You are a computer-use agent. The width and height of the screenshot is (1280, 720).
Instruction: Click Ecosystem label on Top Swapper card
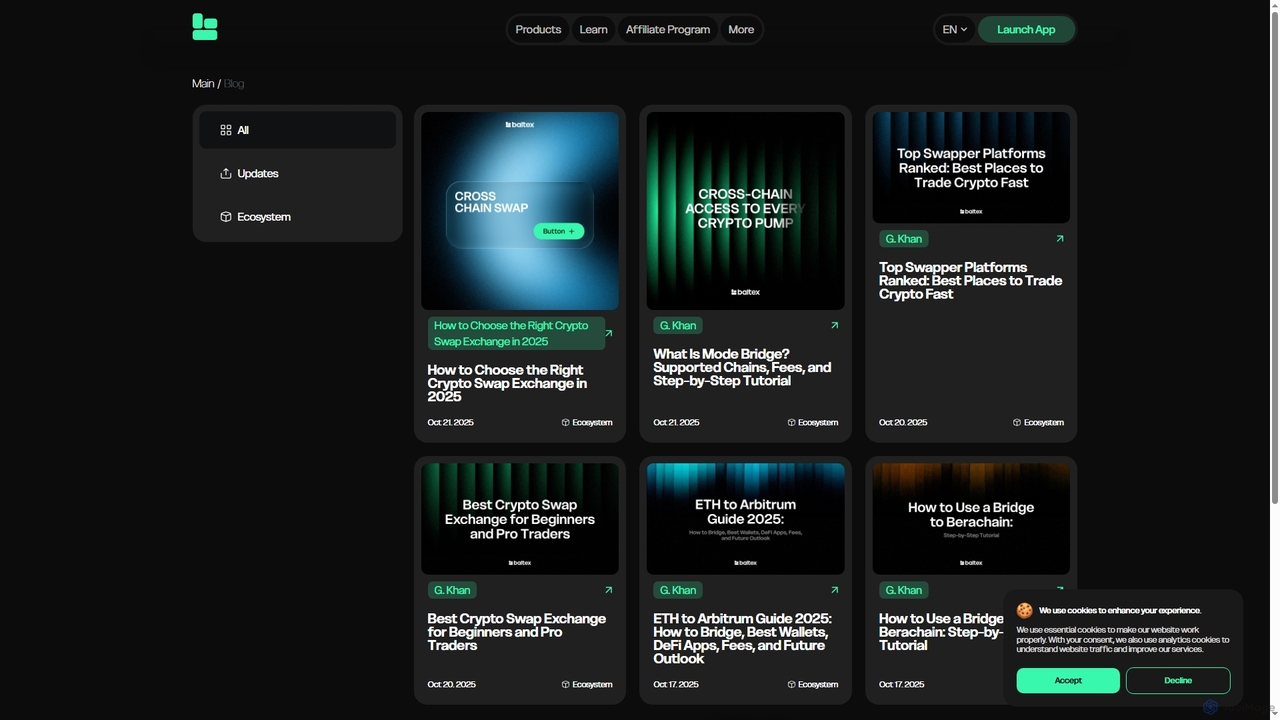coord(1038,423)
